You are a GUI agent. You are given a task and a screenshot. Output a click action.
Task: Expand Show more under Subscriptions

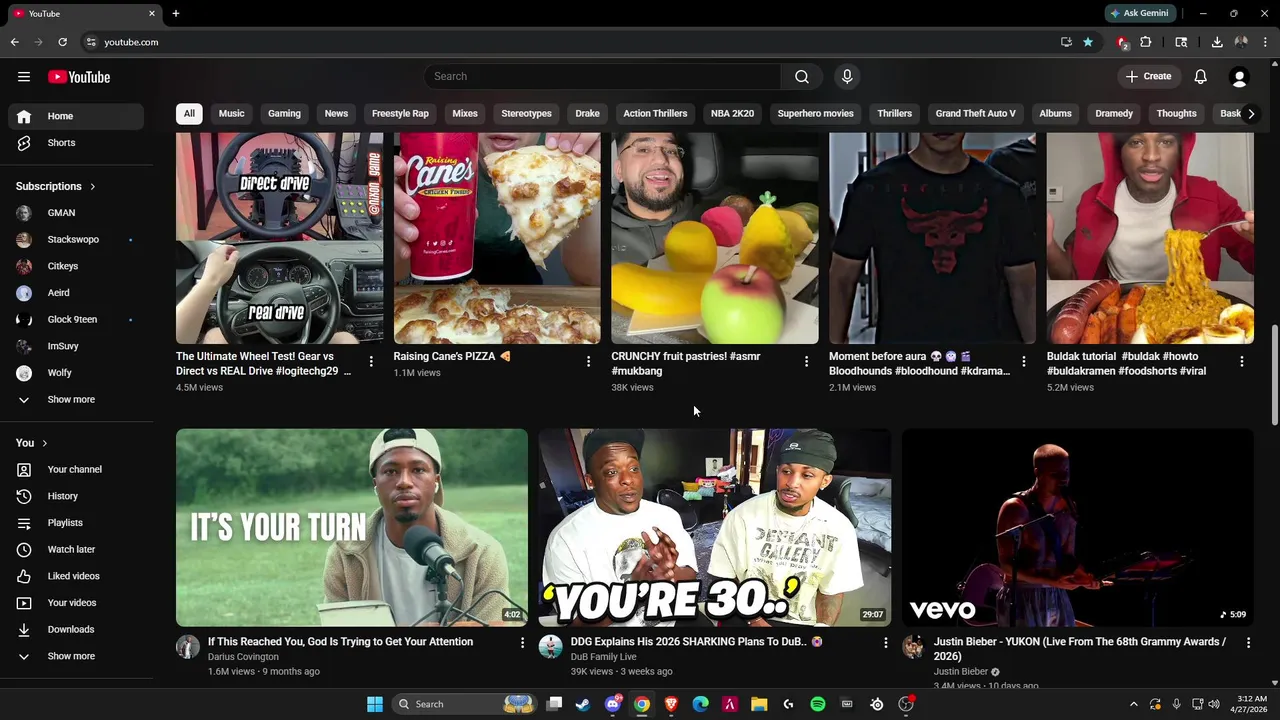76,399
